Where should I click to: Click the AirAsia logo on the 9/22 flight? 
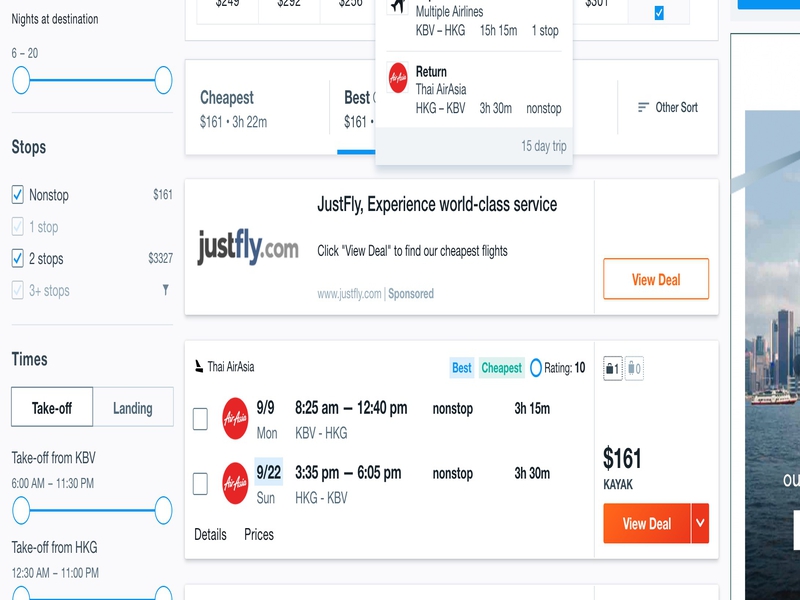[x=235, y=483]
